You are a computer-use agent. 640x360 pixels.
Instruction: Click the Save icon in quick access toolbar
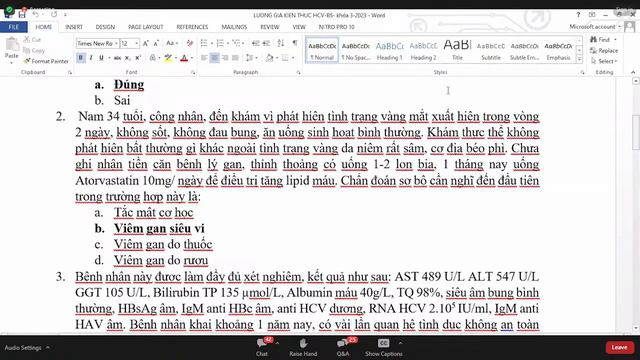coord(22,15)
